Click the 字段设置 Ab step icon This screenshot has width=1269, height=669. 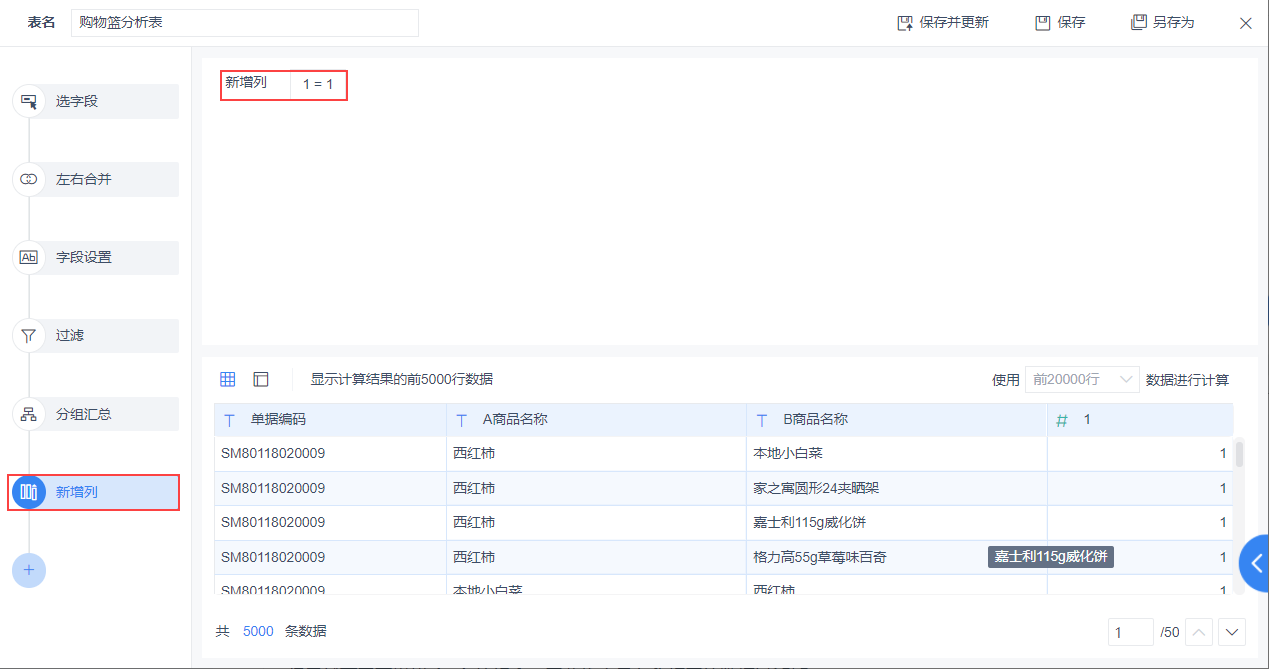[29, 257]
